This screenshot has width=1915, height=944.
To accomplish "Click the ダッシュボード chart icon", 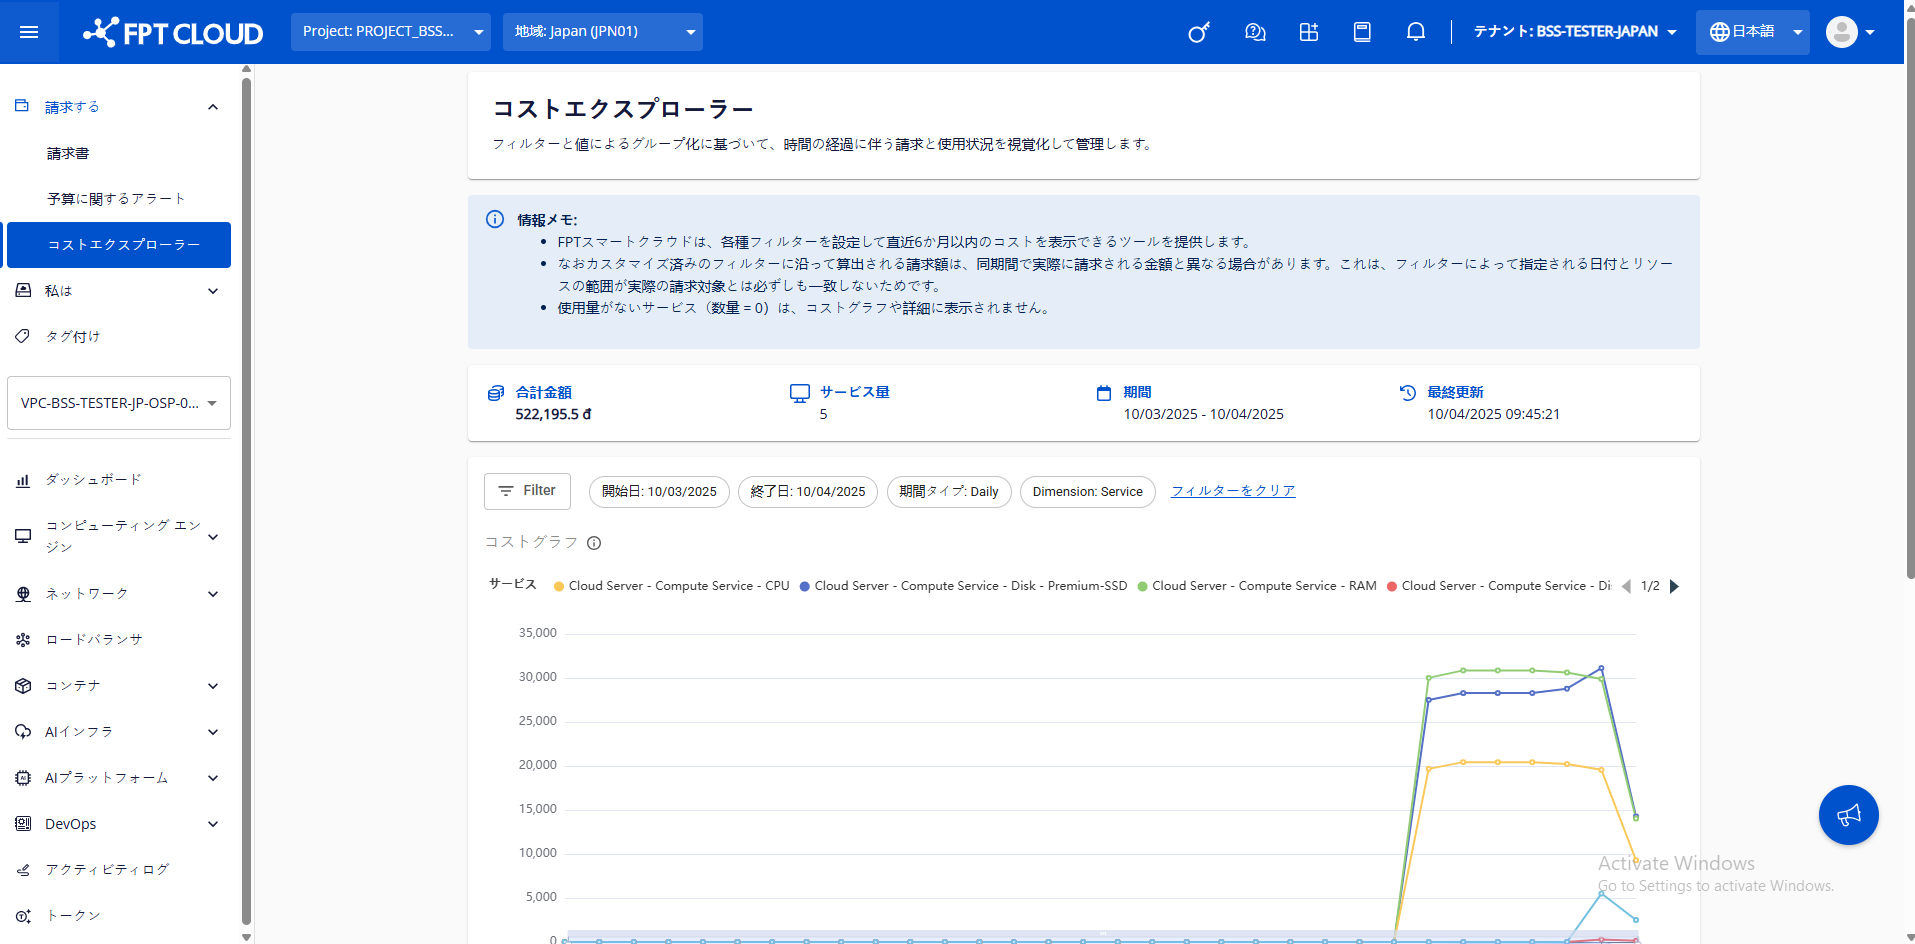I will [x=23, y=480].
